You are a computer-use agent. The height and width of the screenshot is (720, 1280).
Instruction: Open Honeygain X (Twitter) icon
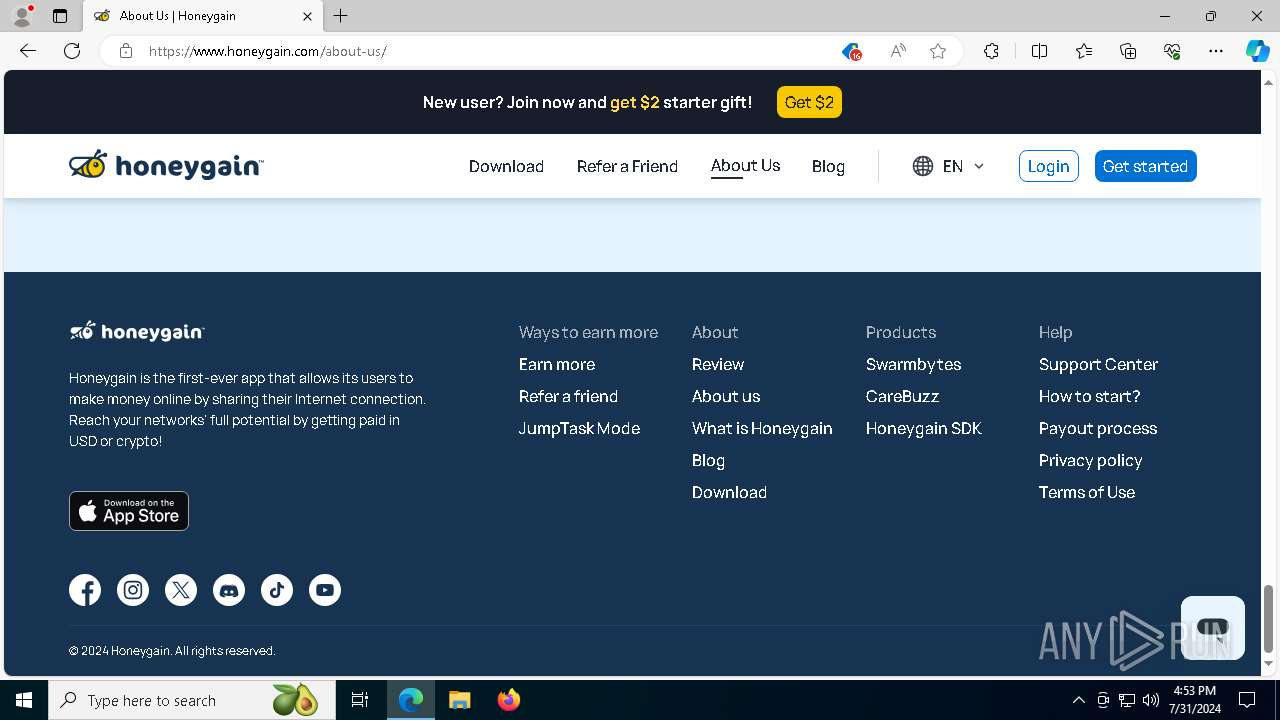(181, 590)
